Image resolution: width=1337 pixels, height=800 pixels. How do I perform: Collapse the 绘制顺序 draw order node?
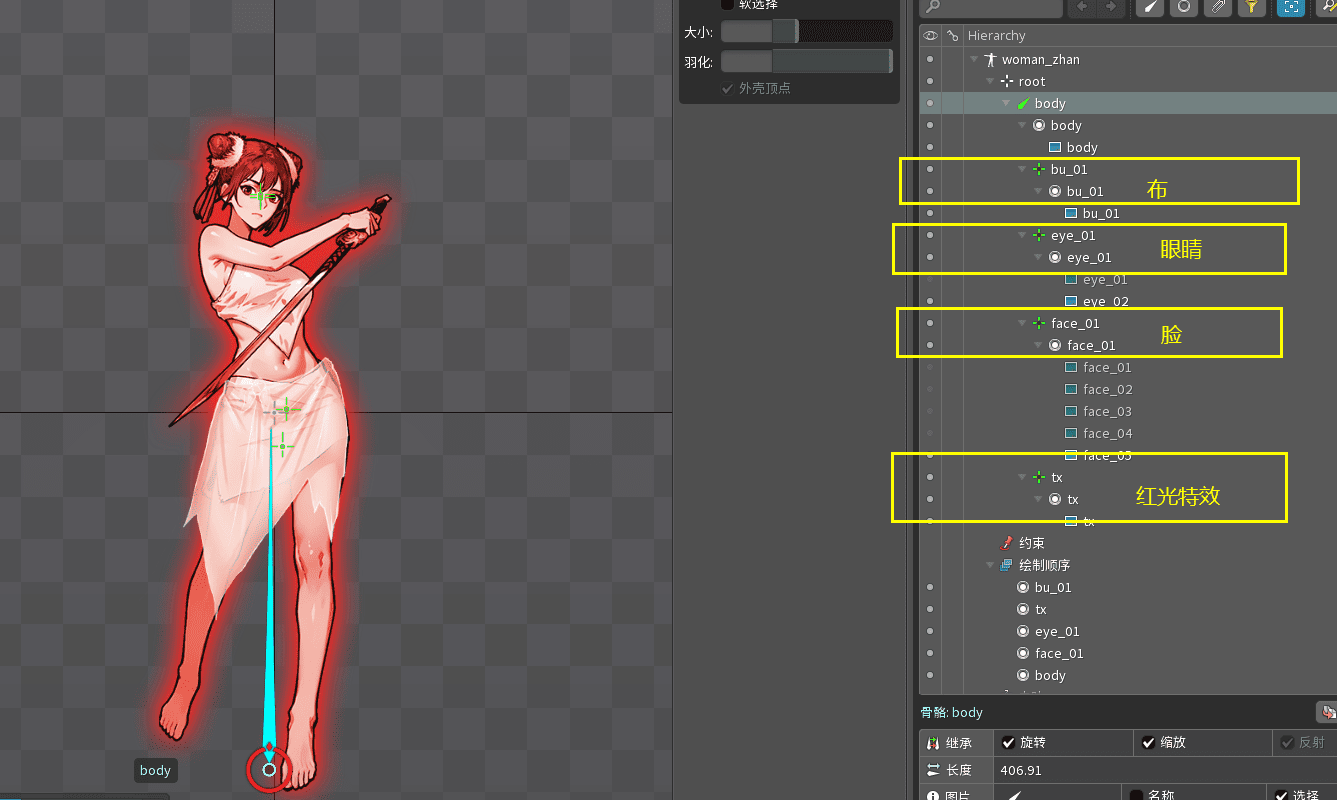pos(990,565)
